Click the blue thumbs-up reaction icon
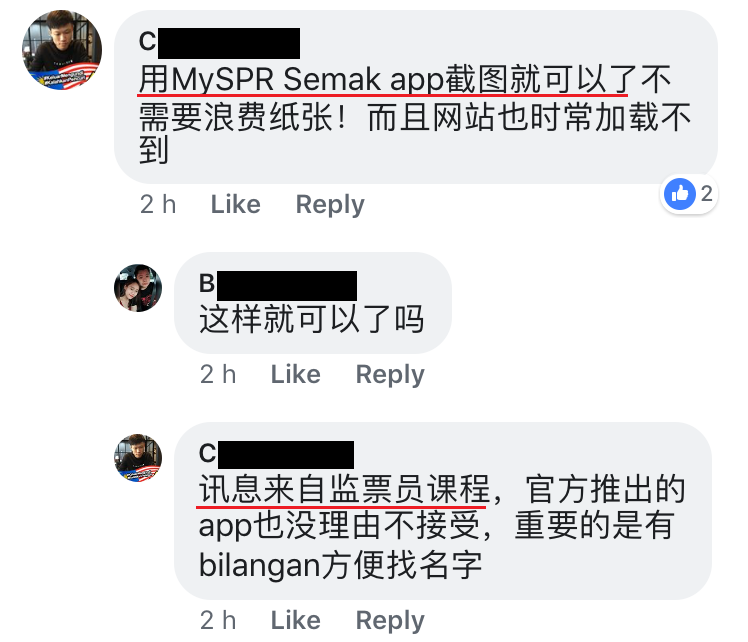Image resolution: width=748 pixels, height=642 pixels. 680,194
